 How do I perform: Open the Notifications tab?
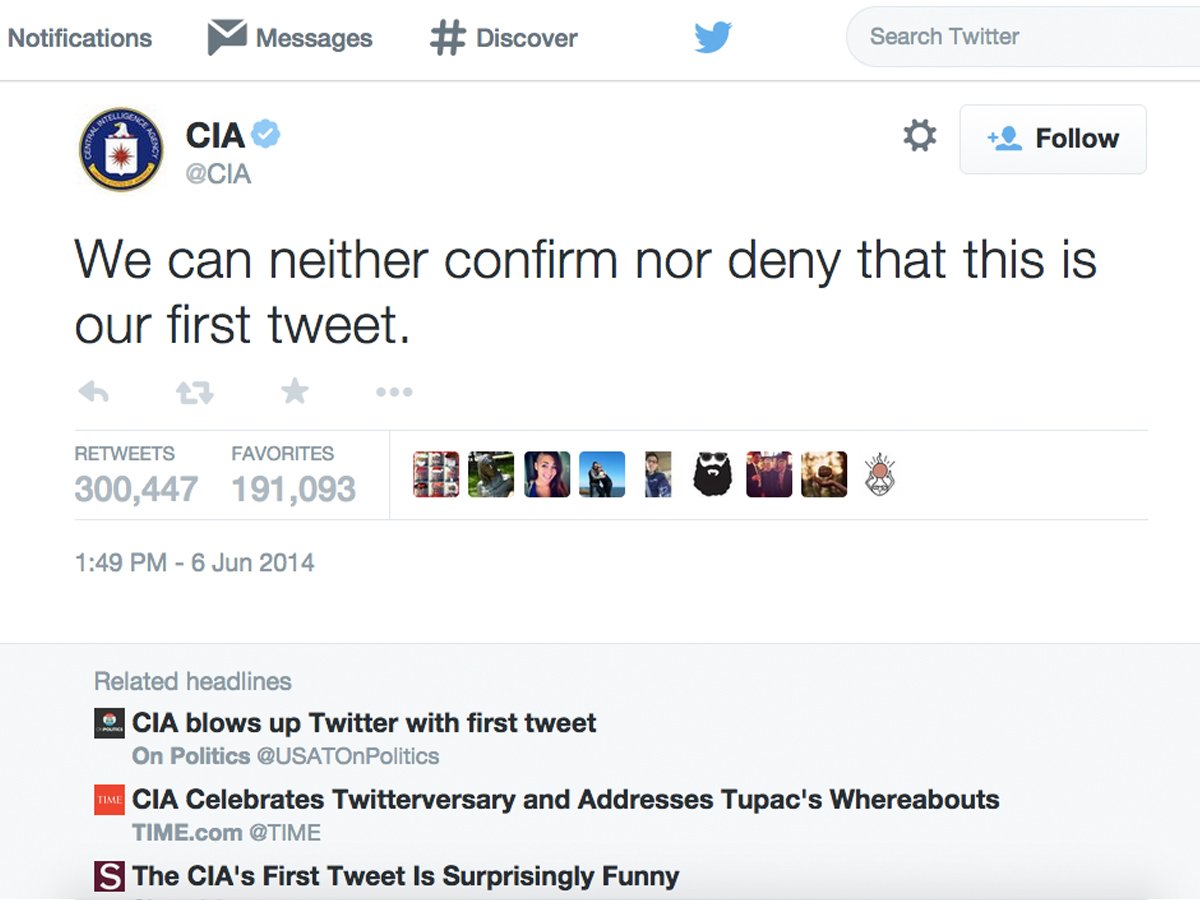[x=80, y=38]
